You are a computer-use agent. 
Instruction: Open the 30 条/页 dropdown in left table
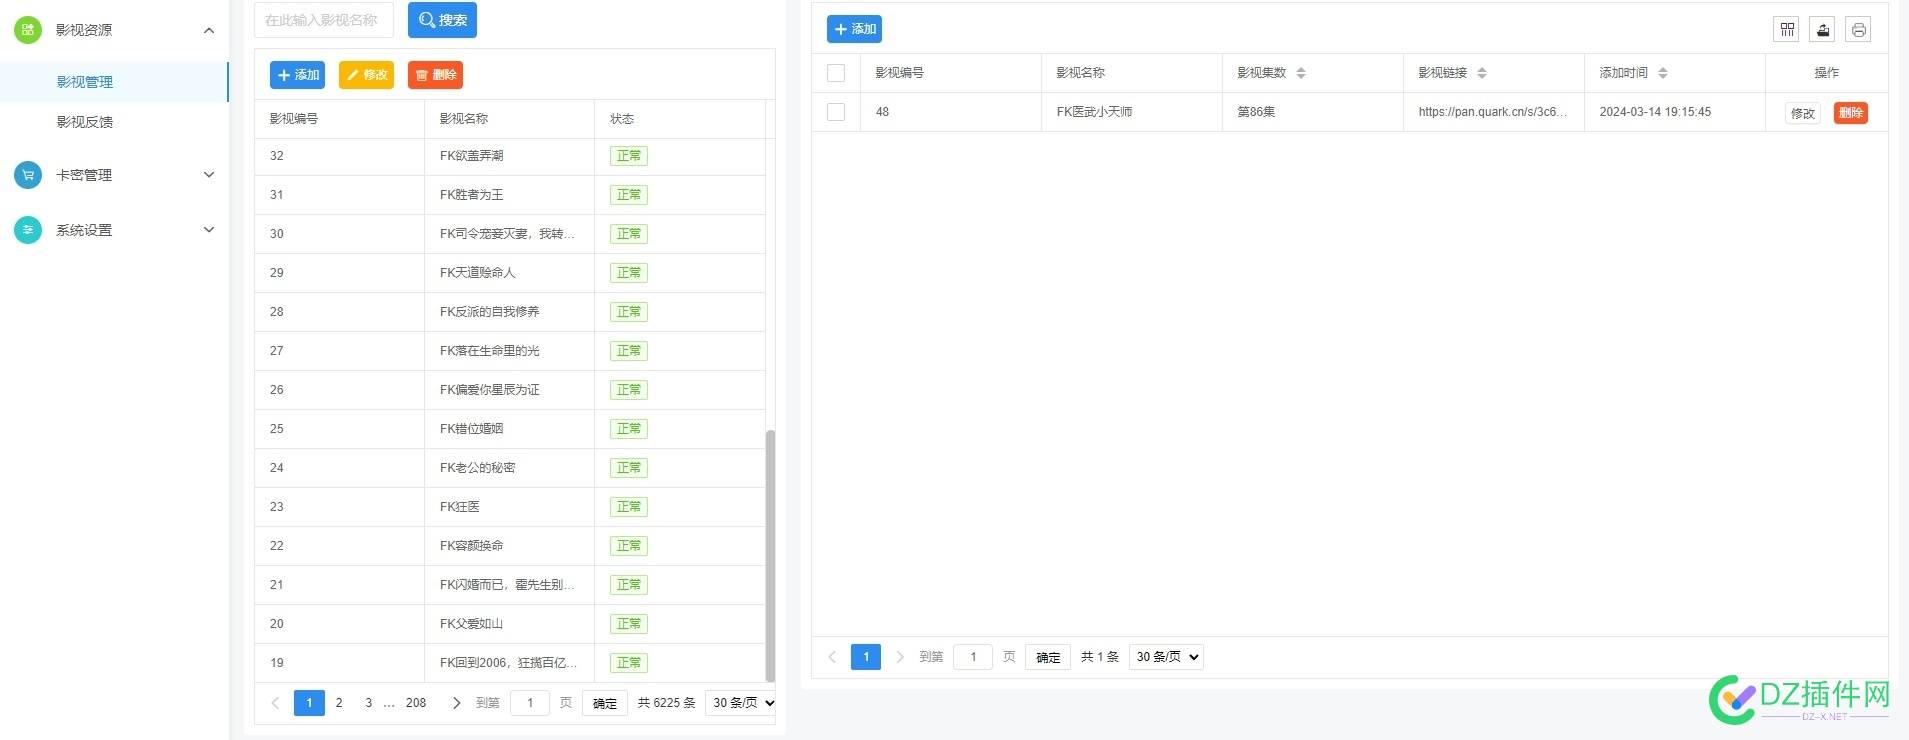(x=741, y=703)
